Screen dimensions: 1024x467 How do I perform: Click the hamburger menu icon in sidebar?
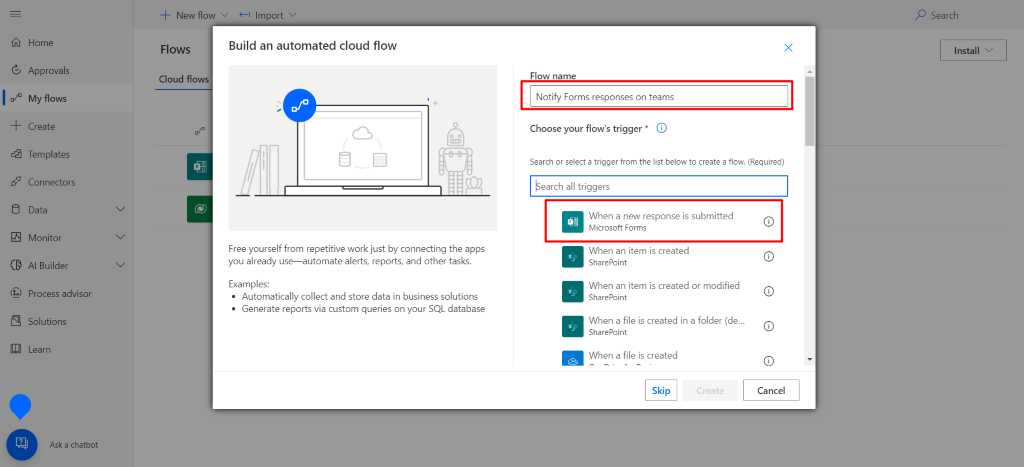point(15,15)
